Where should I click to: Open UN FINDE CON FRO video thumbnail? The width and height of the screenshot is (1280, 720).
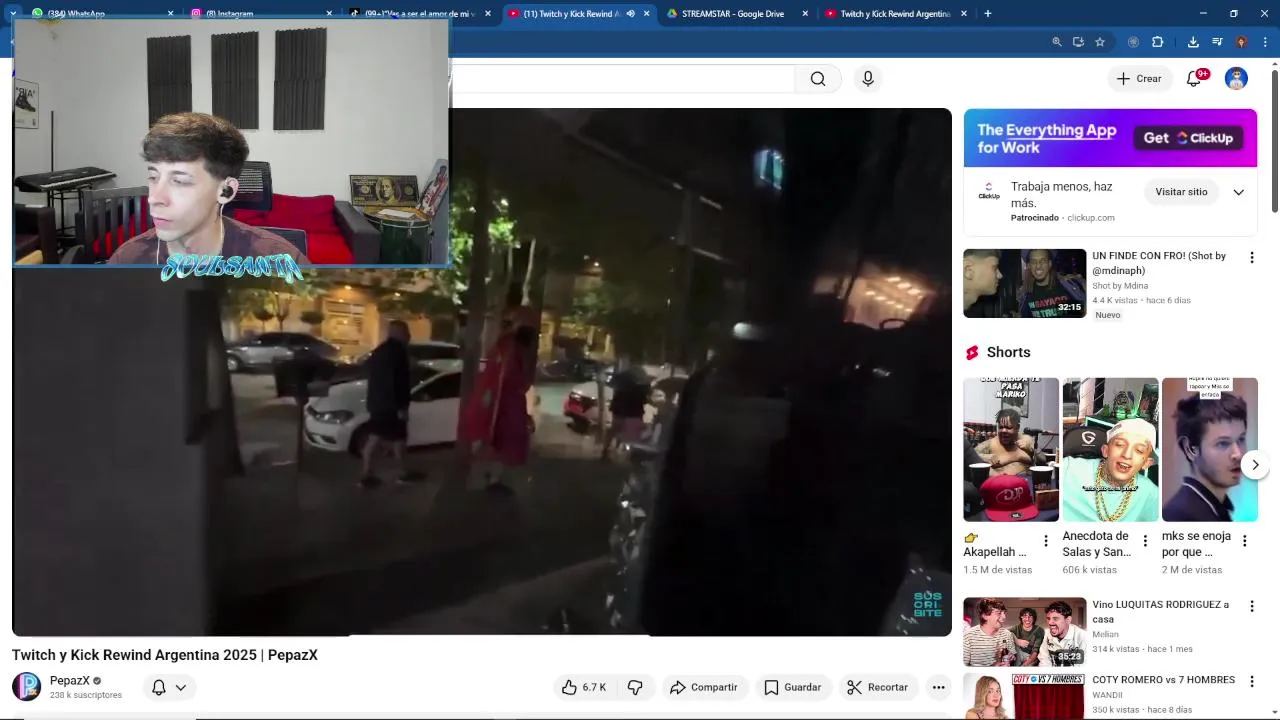click(x=1024, y=283)
